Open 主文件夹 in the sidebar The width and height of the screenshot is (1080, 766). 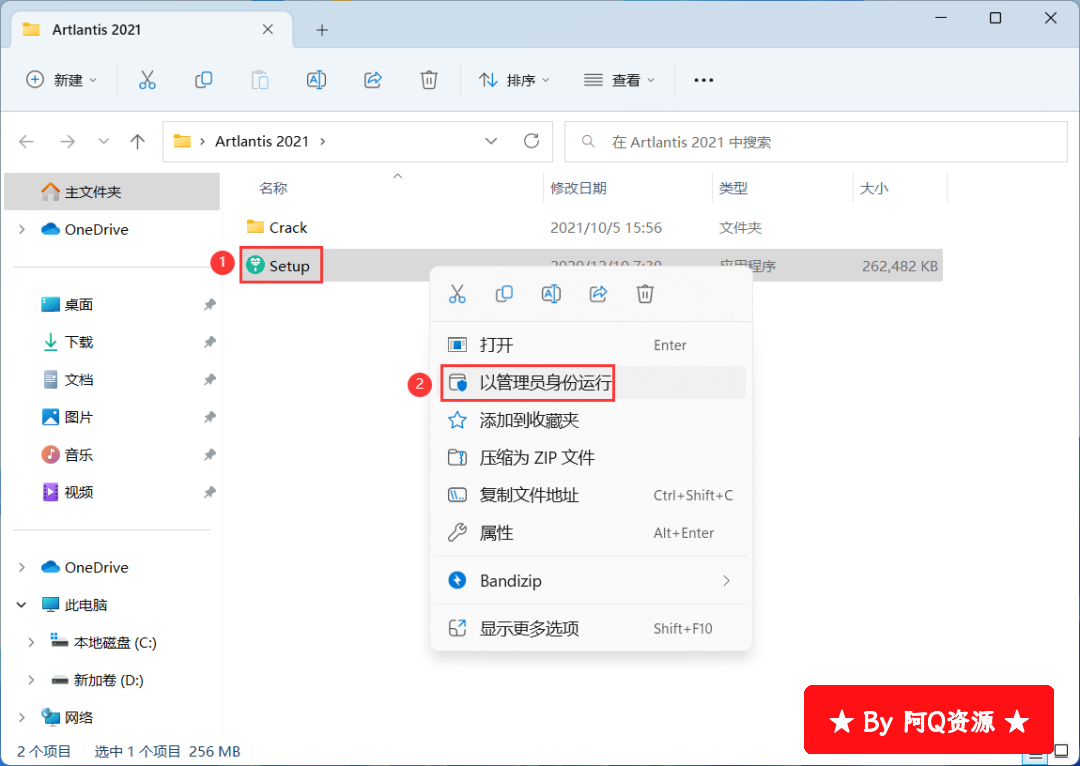click(112, 192)
